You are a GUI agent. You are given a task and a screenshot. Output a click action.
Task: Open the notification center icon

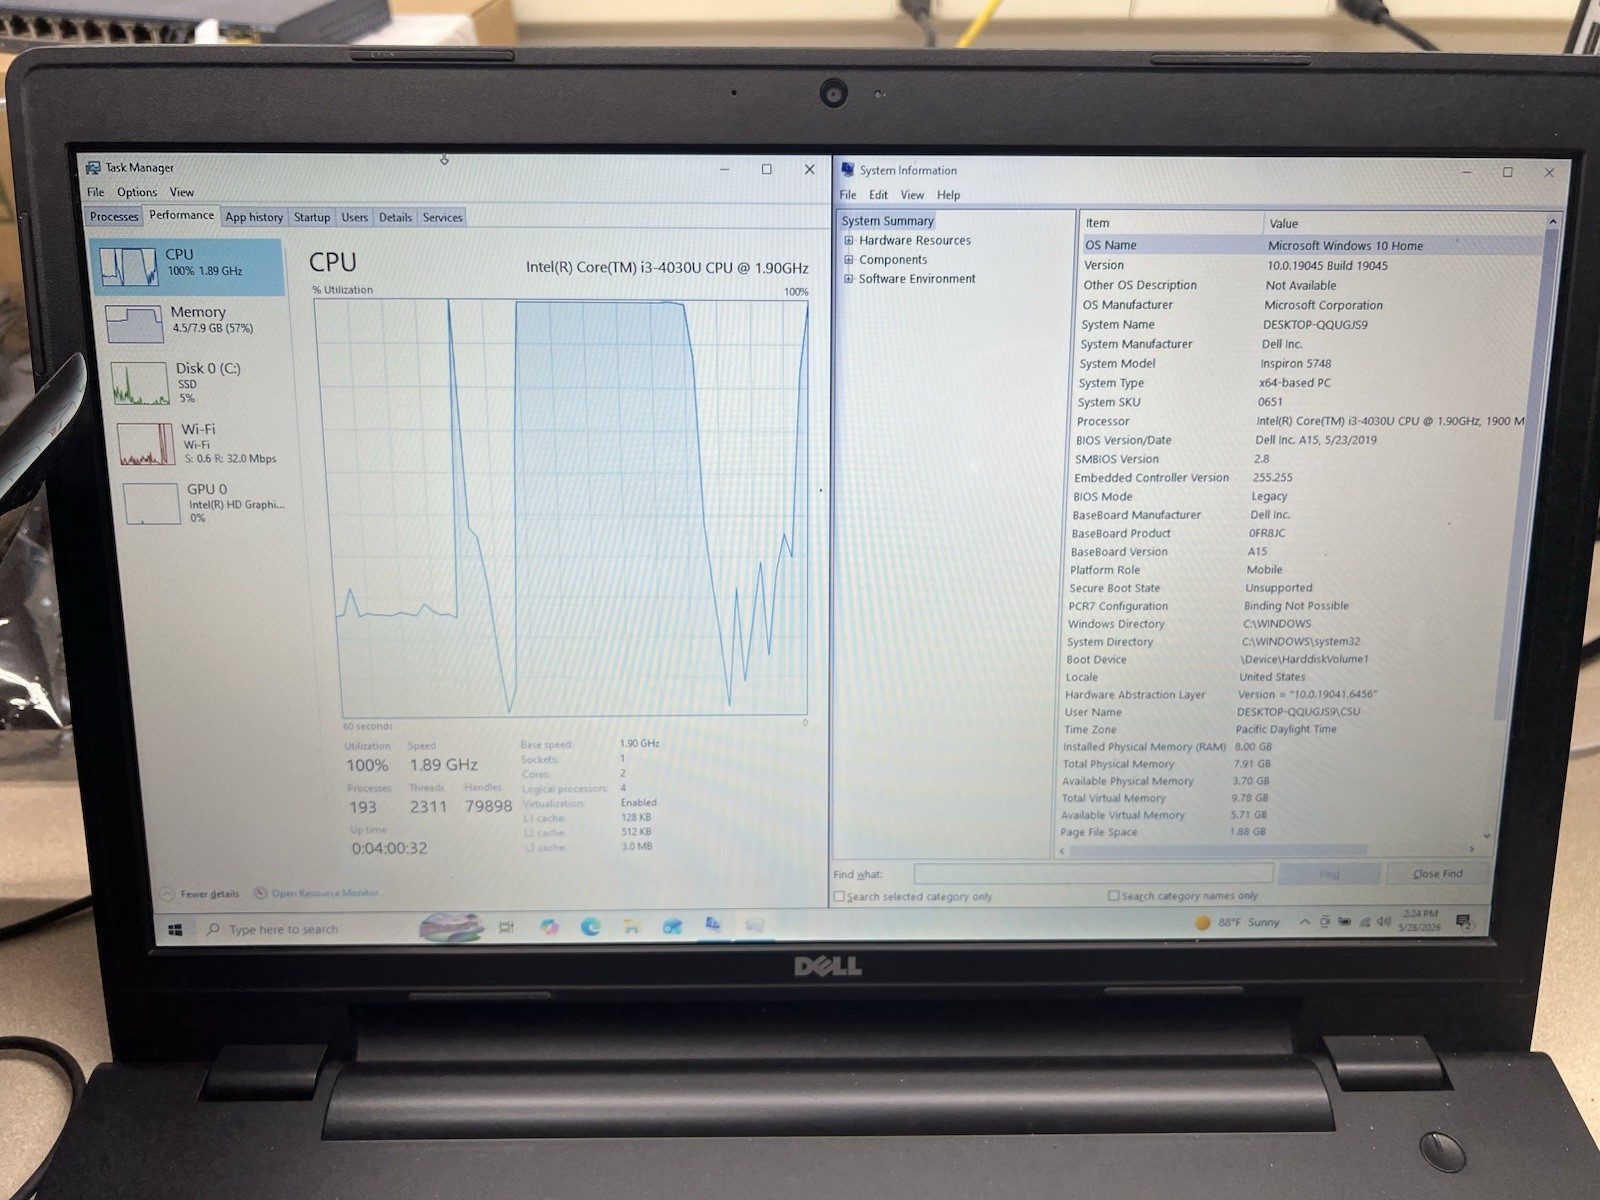coord(1464,921)
